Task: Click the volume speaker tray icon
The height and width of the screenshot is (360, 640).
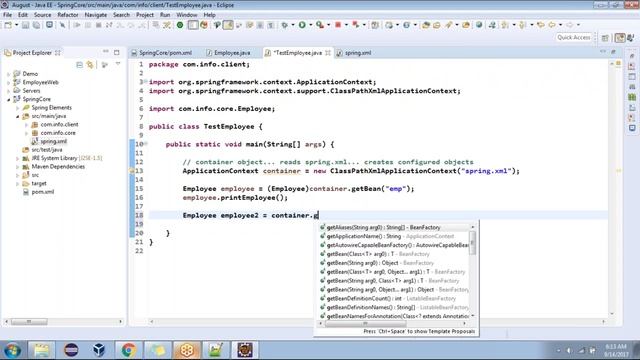Action: (569, 350)
